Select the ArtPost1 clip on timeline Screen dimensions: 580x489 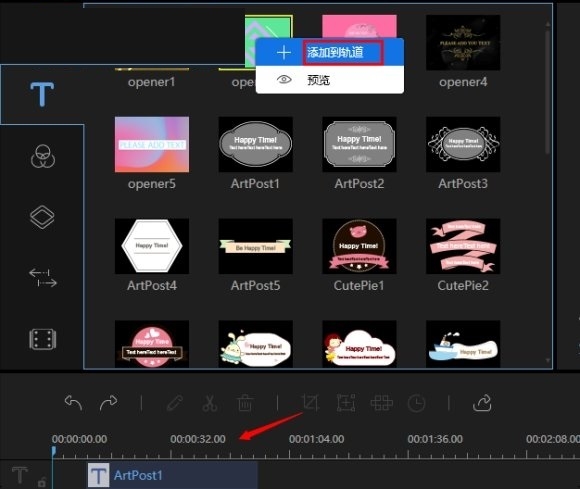[x=173, y=475]
